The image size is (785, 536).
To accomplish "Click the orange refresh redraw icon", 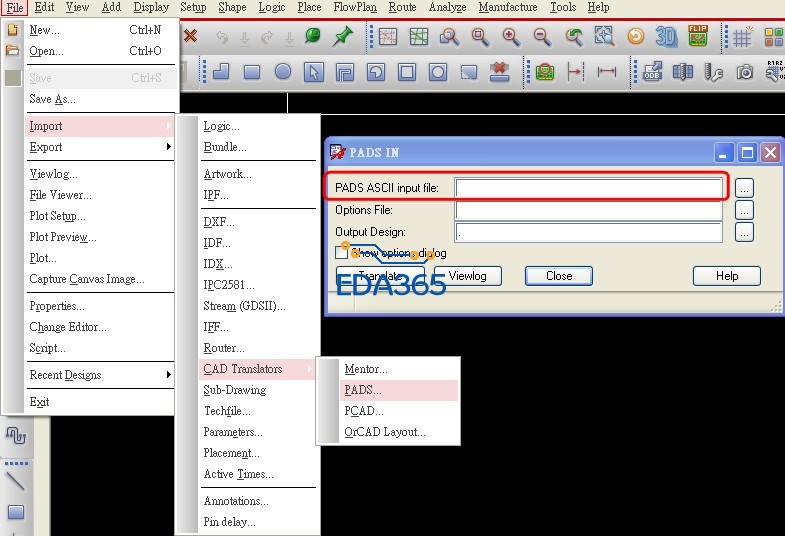I will pos(636,36).
